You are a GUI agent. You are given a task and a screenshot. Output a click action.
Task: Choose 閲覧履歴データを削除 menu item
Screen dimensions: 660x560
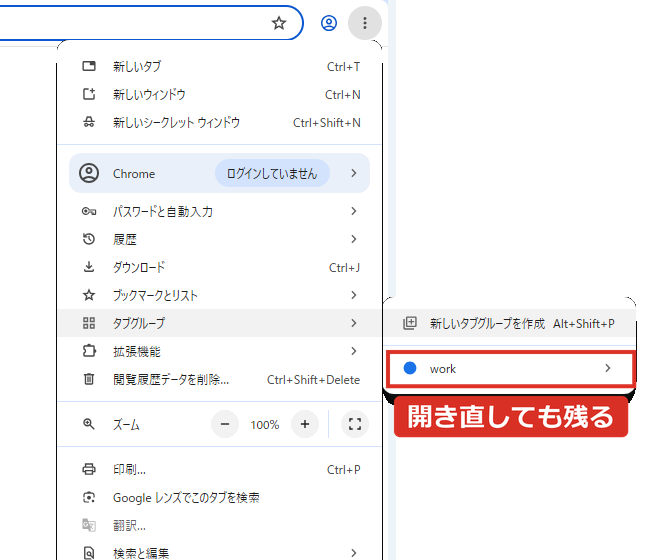click(x=220, y=379)
